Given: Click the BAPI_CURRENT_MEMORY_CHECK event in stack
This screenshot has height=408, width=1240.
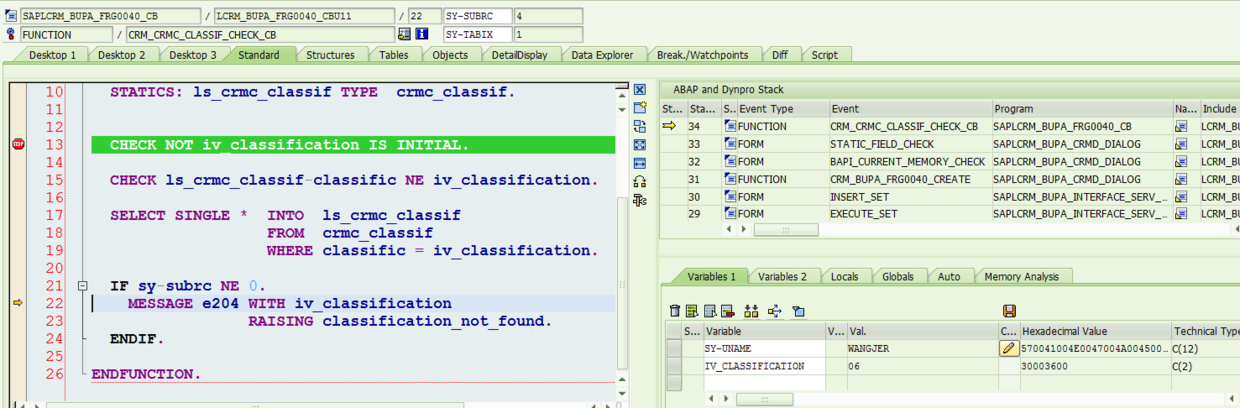Looking at the screenshot, I should [909, 161].
